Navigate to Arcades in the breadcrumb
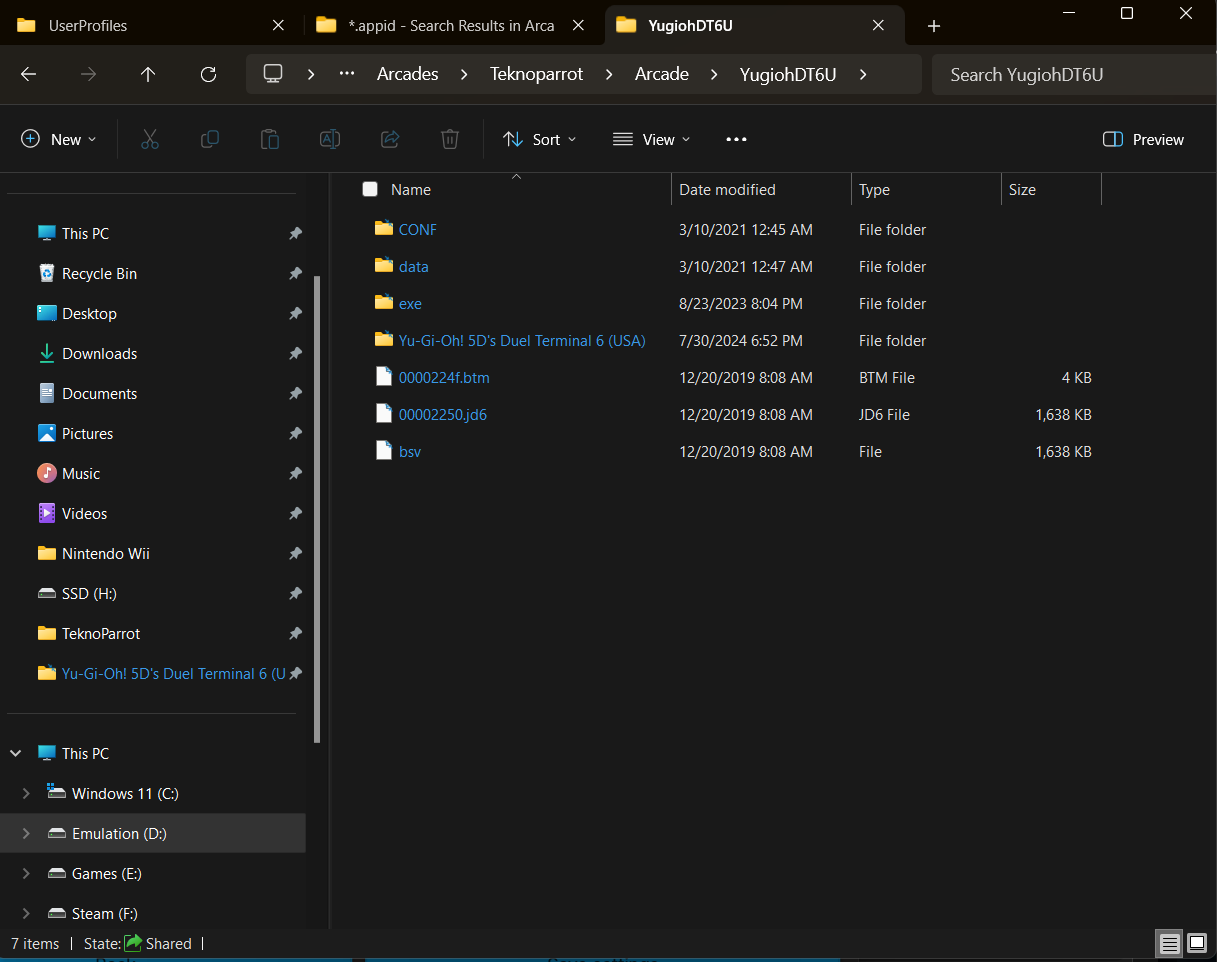The width and height of the screenshot is (1217, 962). pos(408,74)
